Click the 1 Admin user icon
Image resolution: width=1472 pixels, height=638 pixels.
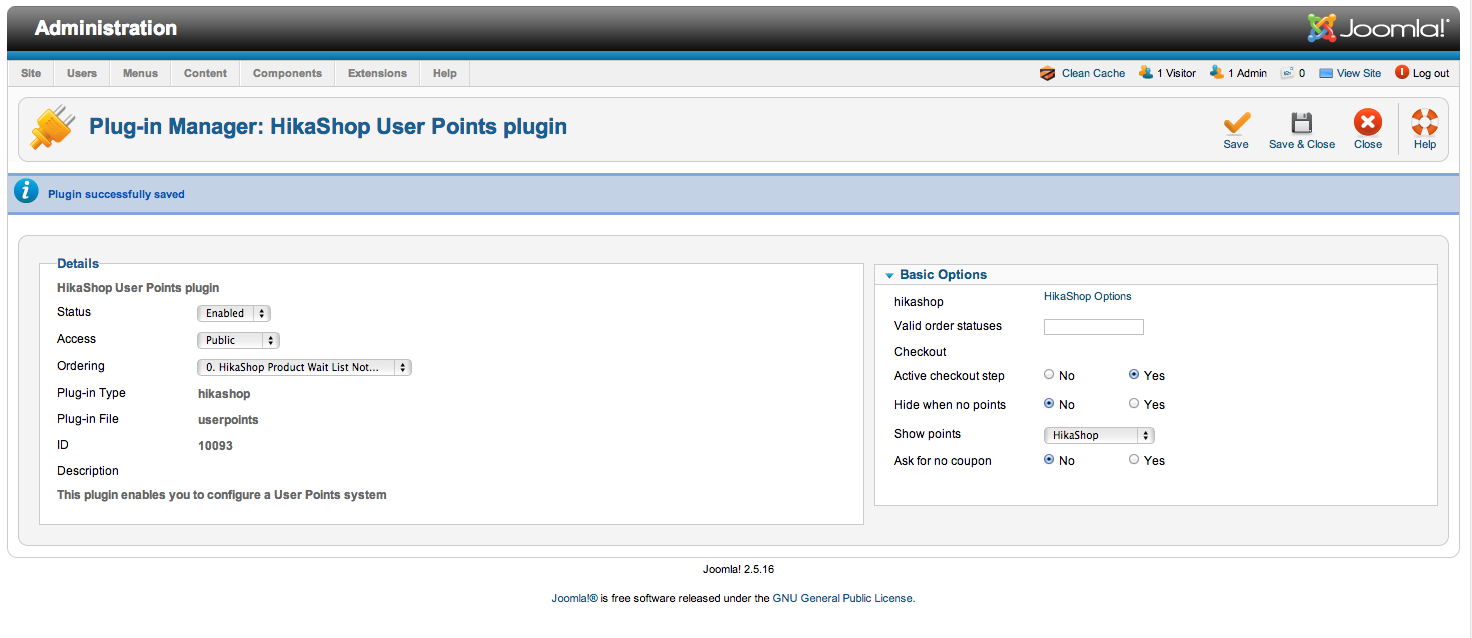click(1217, 73)
